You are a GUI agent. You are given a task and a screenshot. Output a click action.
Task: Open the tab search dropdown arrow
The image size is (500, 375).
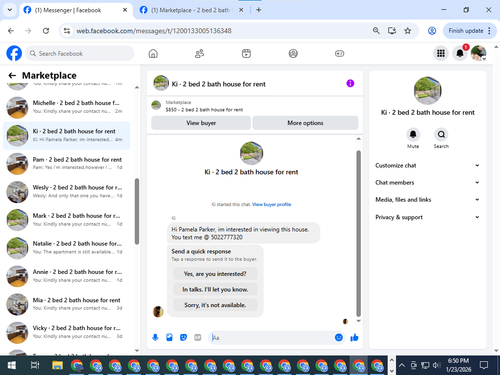coord(10,10)
